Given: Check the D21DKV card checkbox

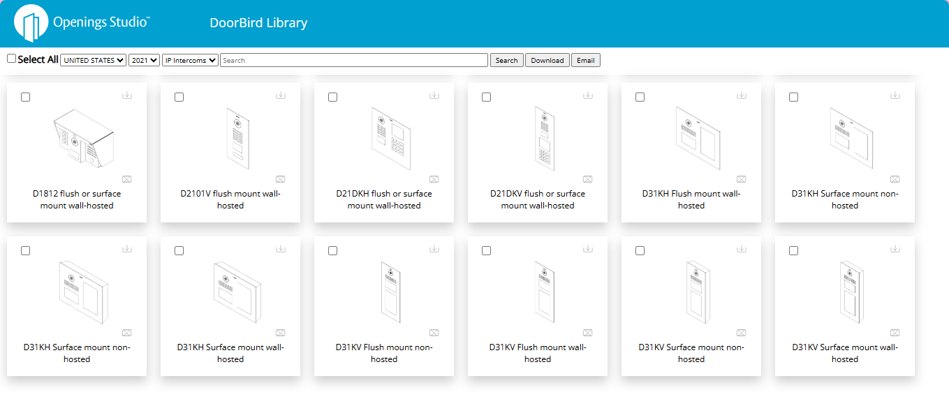Looking at the screenshot, I should coord(487,97).
